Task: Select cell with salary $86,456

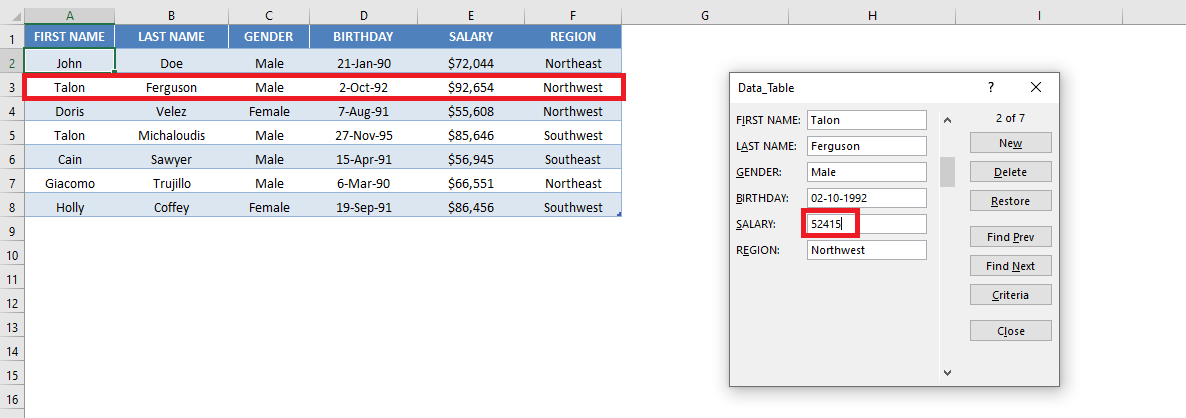Action: [x=470, y=207]
